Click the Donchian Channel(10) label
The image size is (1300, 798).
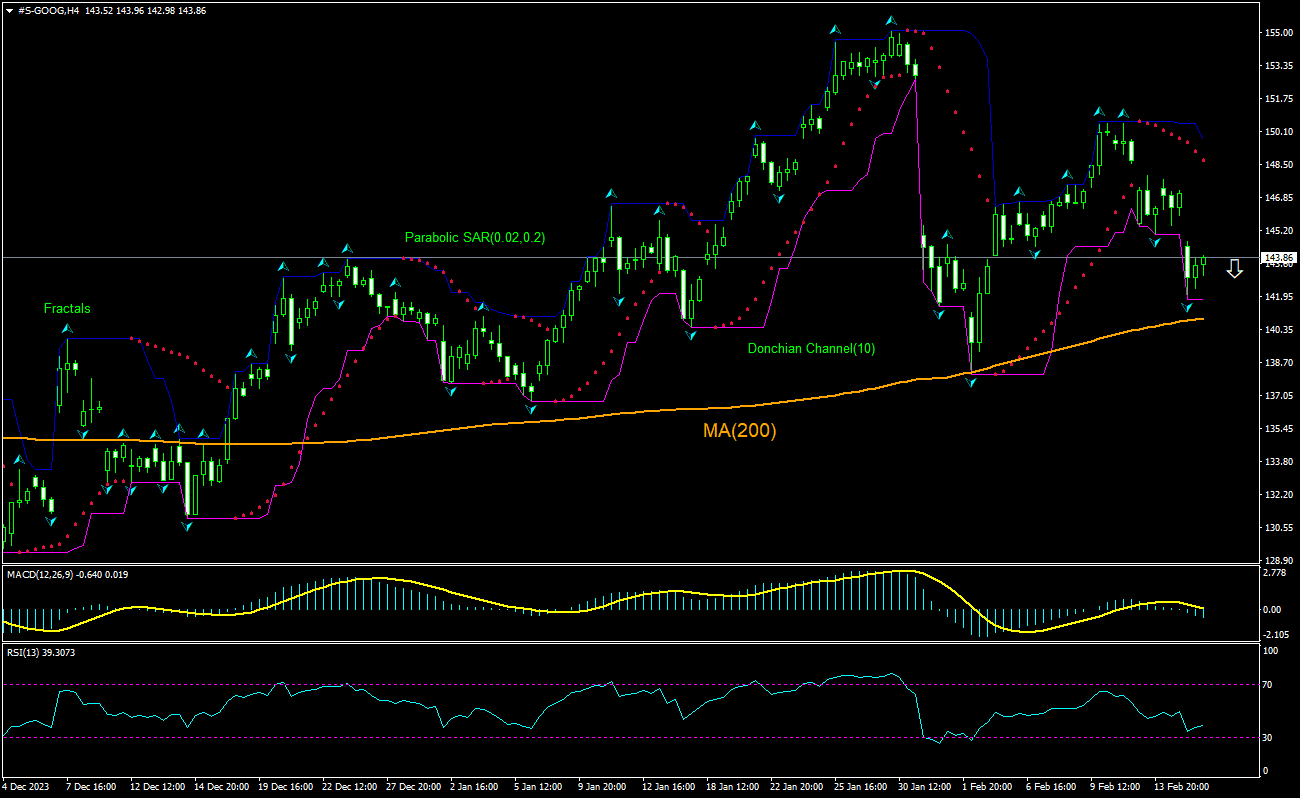point(811,349)
